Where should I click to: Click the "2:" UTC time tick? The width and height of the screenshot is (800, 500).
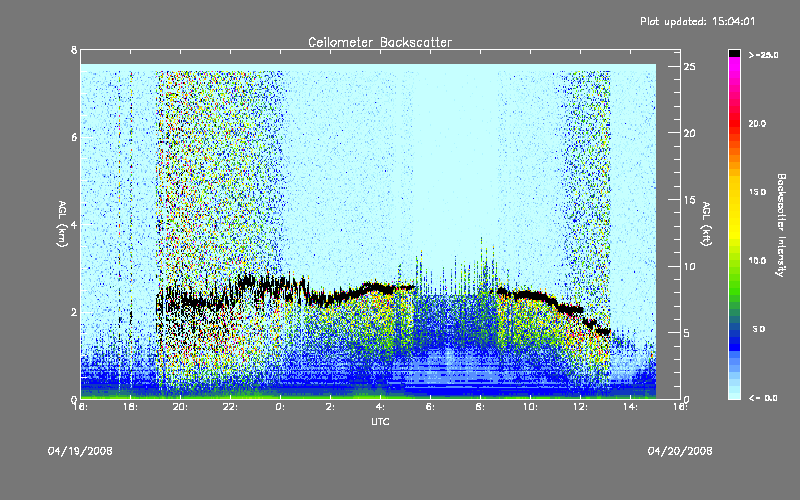click(x=330, y=407)
